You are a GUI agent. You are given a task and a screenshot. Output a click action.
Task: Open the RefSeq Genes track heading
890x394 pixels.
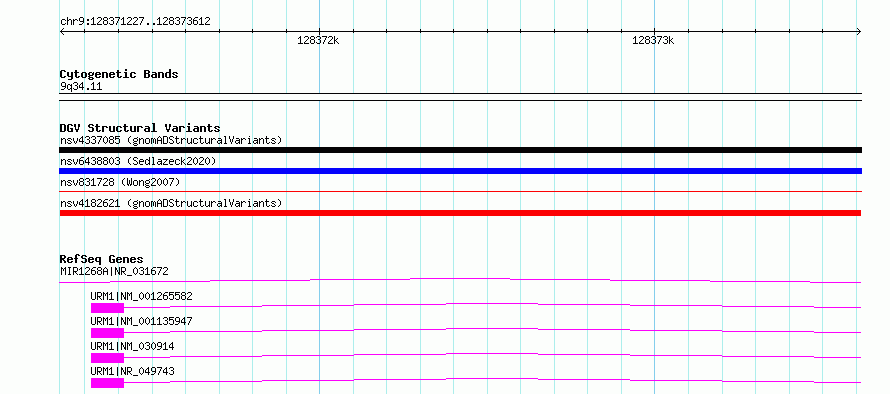point(102,259)
